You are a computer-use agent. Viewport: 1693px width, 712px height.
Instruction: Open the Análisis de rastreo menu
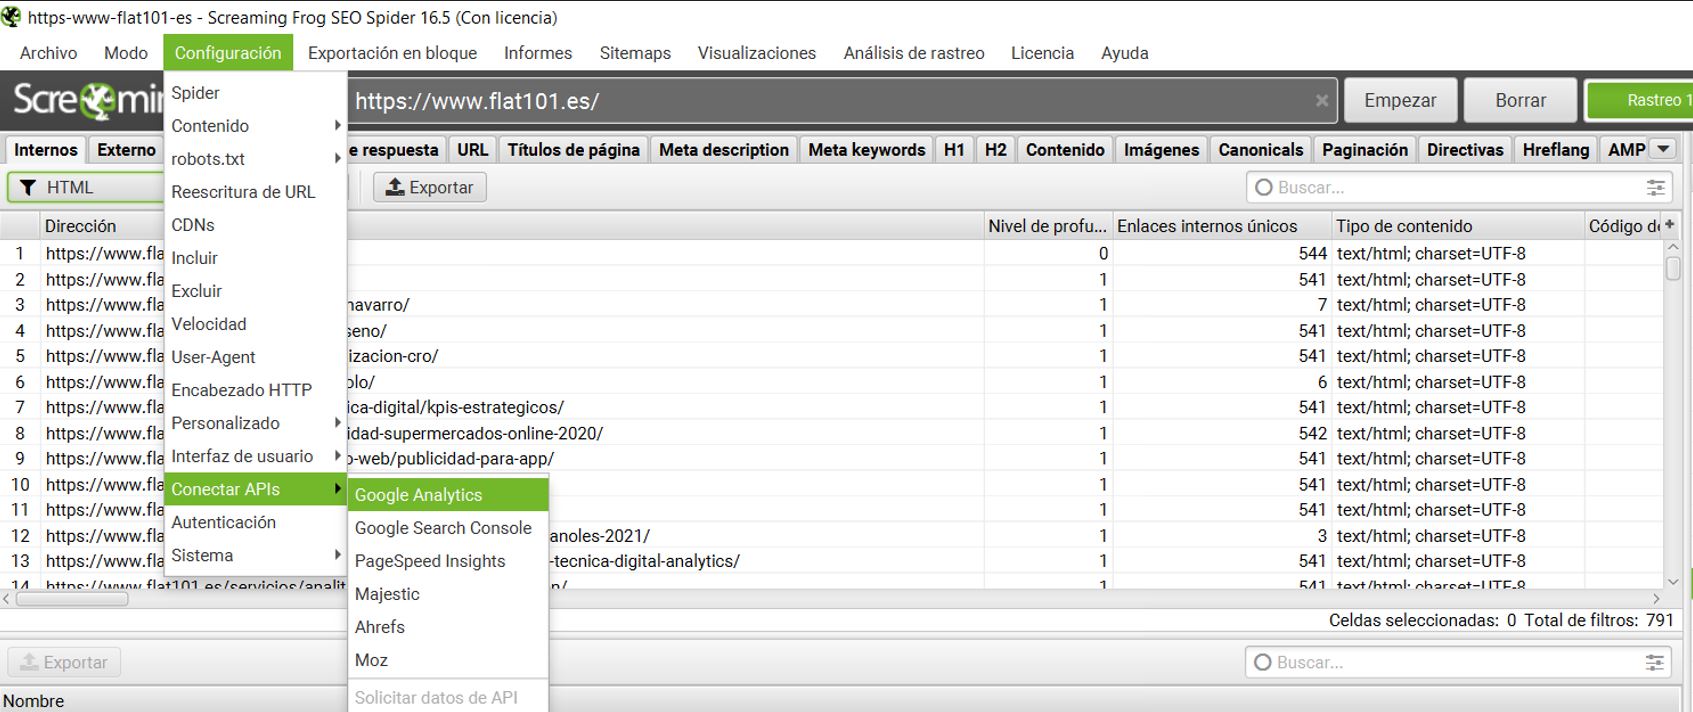(914, 53)
